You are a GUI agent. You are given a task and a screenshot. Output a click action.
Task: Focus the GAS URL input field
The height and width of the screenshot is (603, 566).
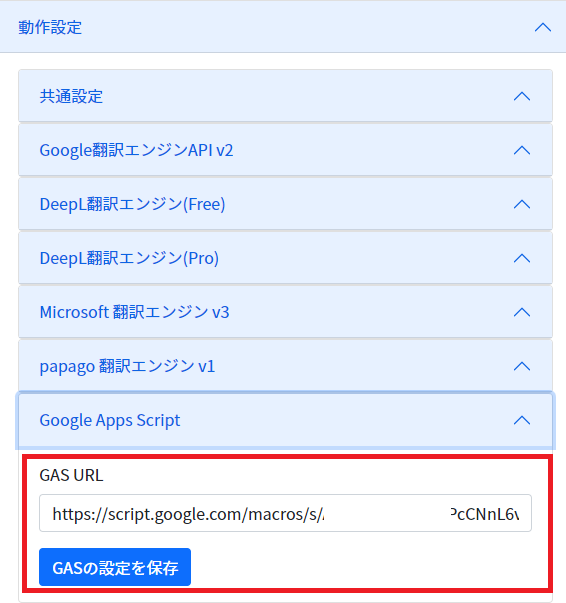[x=285, y=513]
